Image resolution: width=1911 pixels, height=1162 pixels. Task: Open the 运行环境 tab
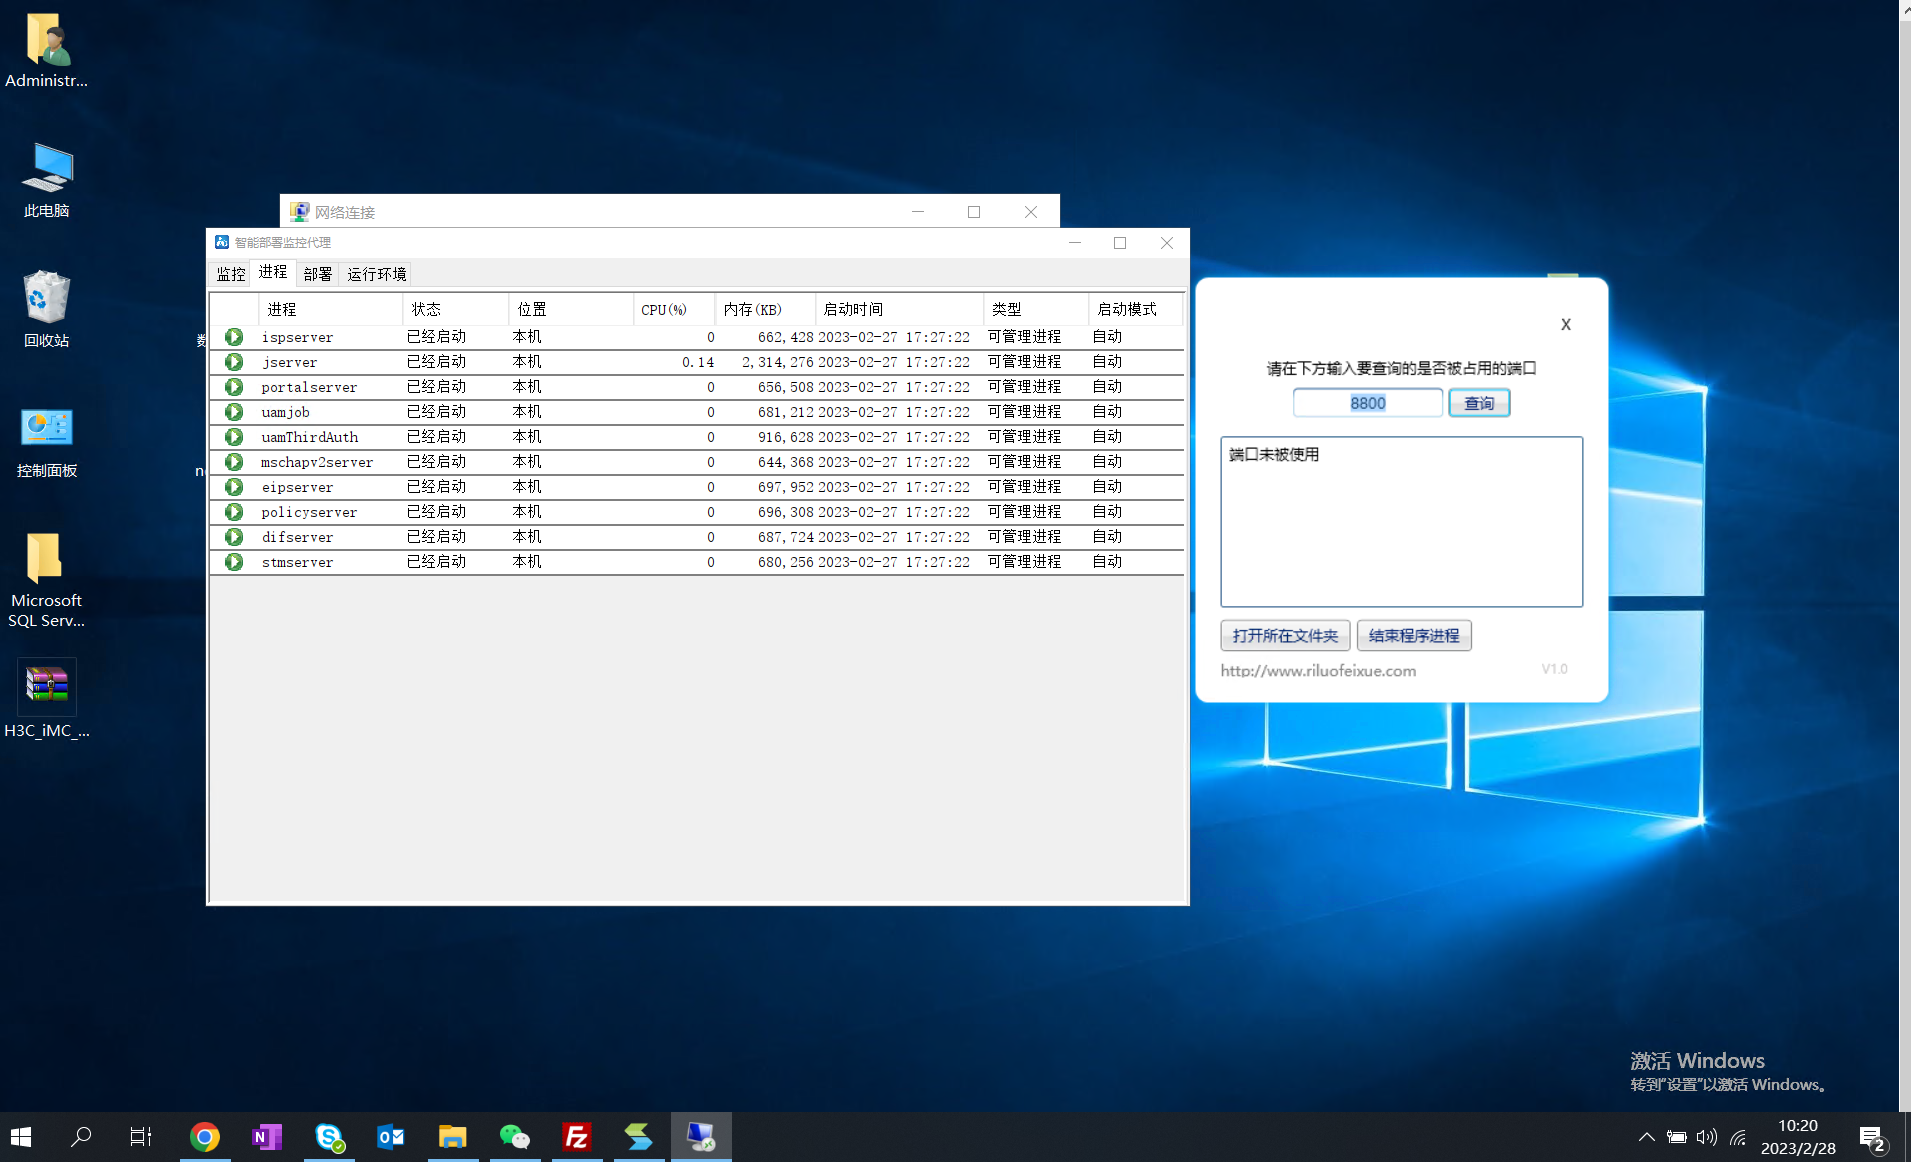pyautogui.click(x=376, y=274)
